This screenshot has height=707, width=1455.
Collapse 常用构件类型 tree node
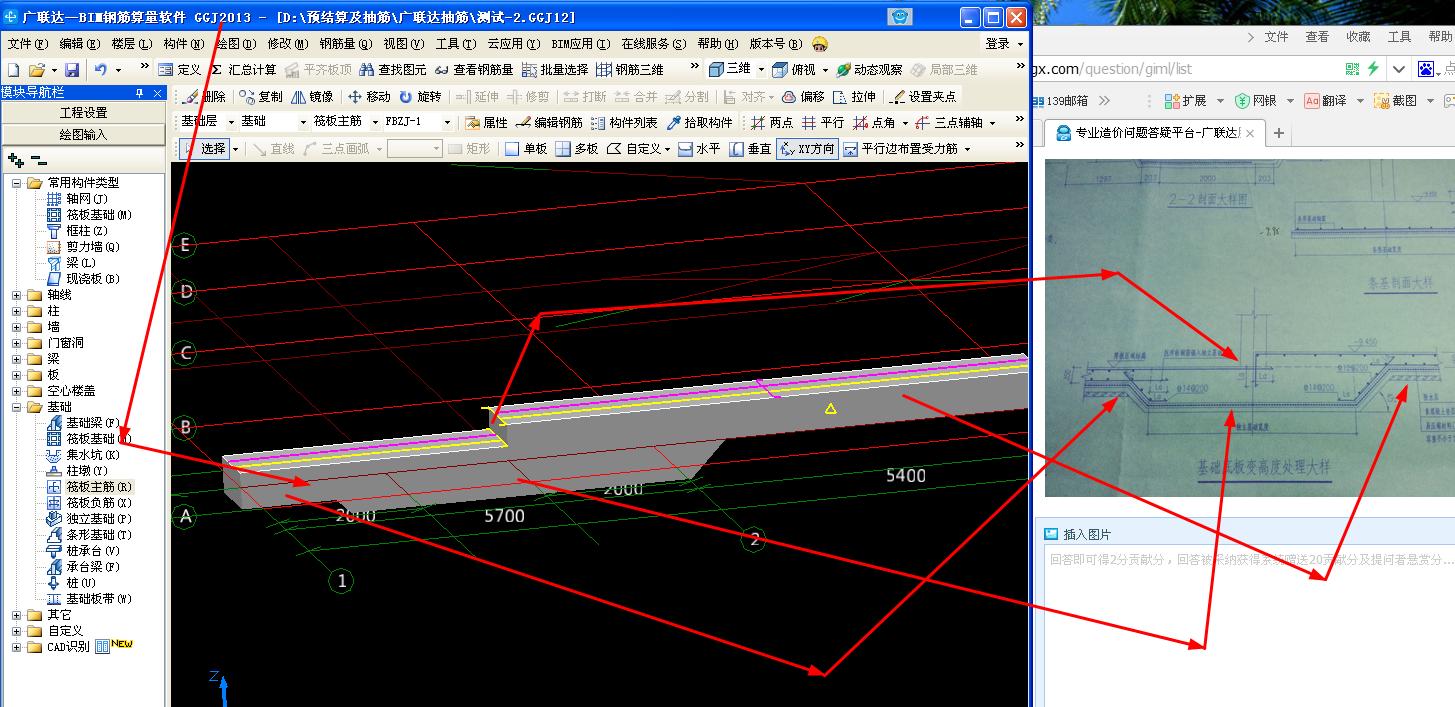[x=17, y=183]
